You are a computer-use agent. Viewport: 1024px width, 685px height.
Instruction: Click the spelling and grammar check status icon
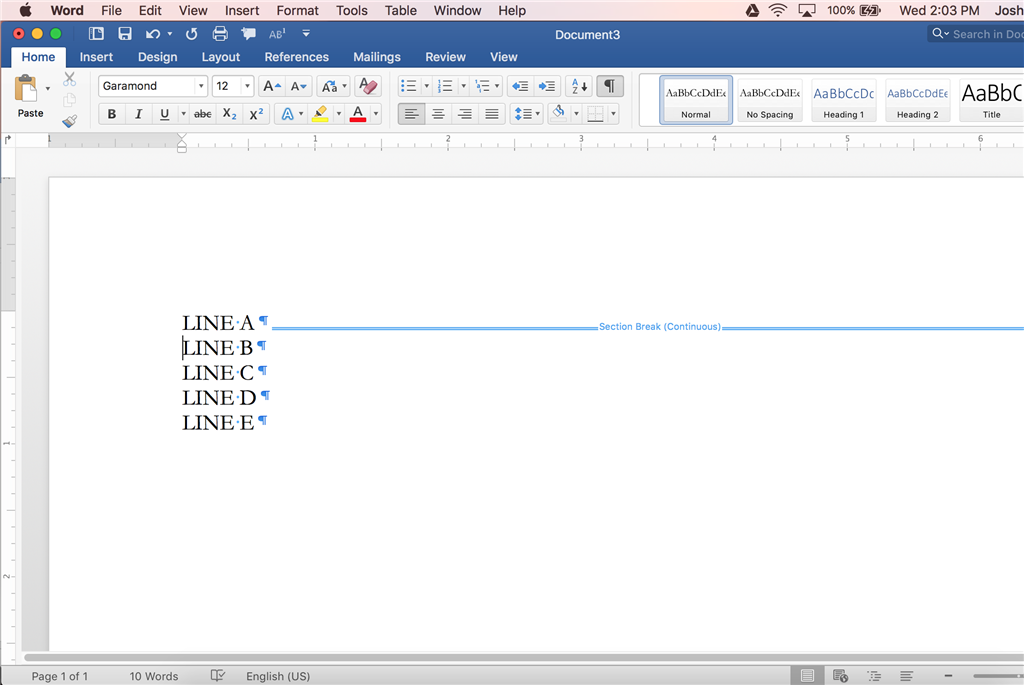click(218, 676)
